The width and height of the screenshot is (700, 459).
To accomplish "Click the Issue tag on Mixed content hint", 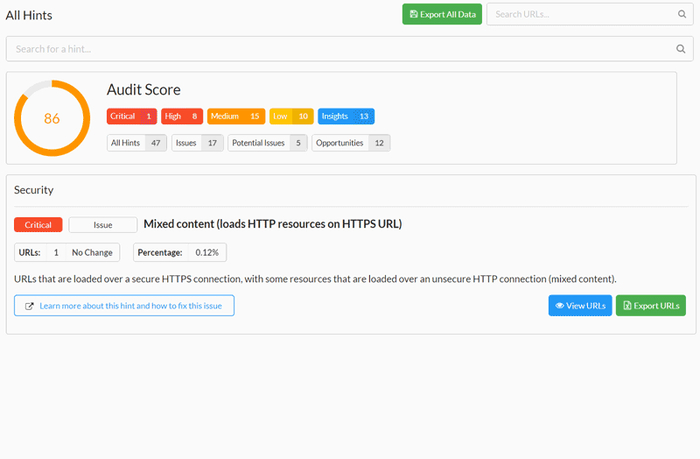I will (103, 225).
